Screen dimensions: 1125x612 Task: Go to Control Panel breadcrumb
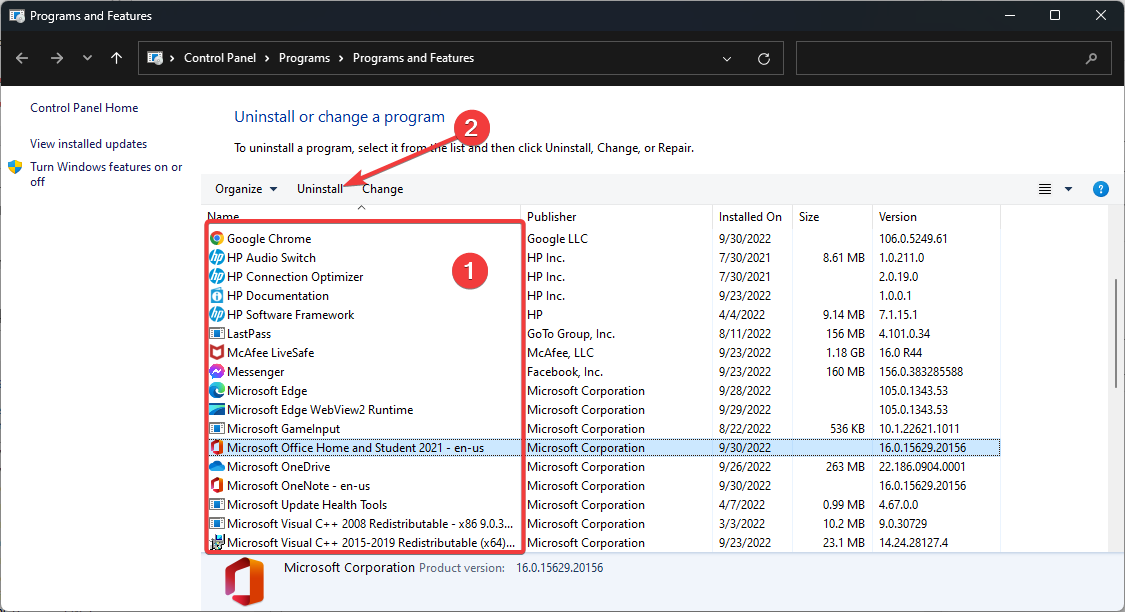(x=220, y=58)
